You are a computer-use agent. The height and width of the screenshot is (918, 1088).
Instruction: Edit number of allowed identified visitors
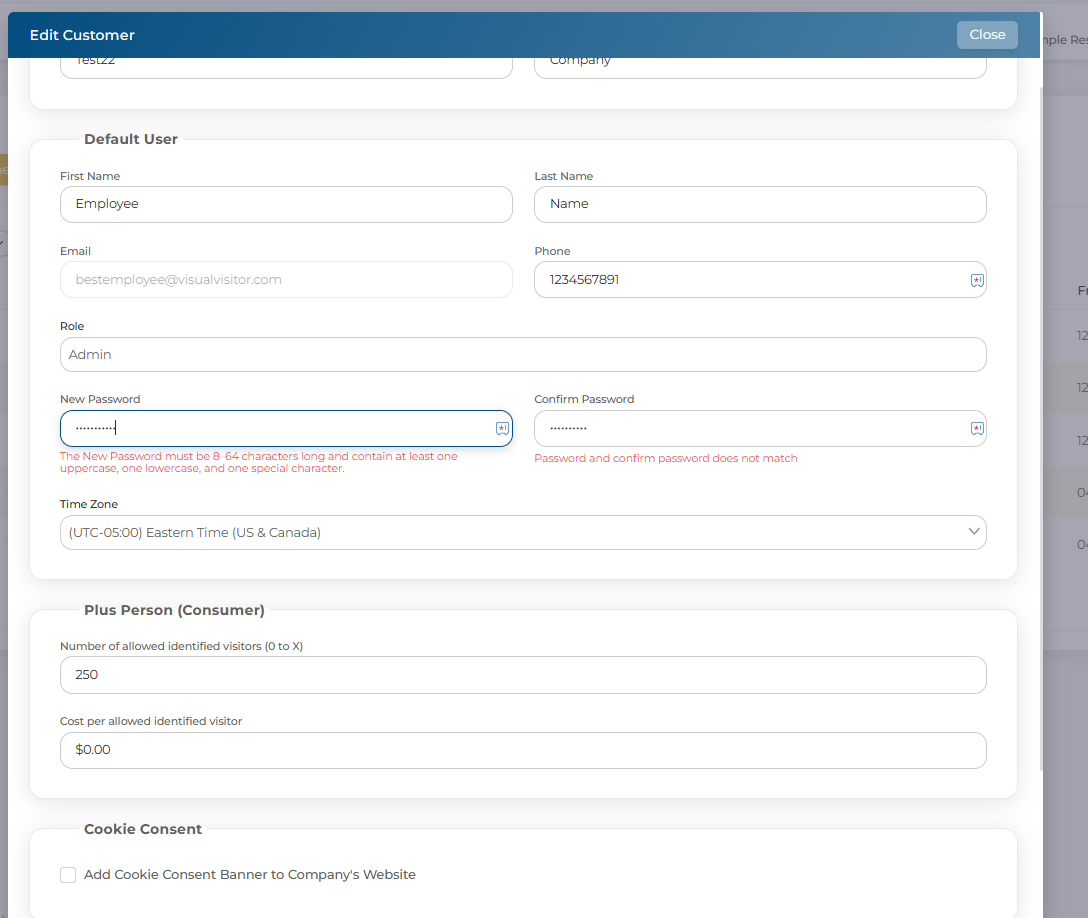[x=523, y=675]
